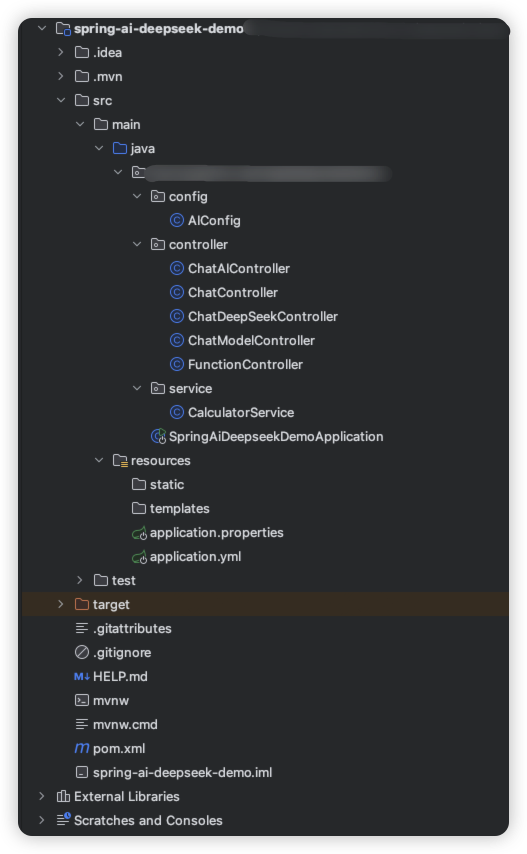Image resolution: width=527 pixels, height=854 pixels.
Task: Open application.properties file
Action: click(x=216, y=533)
